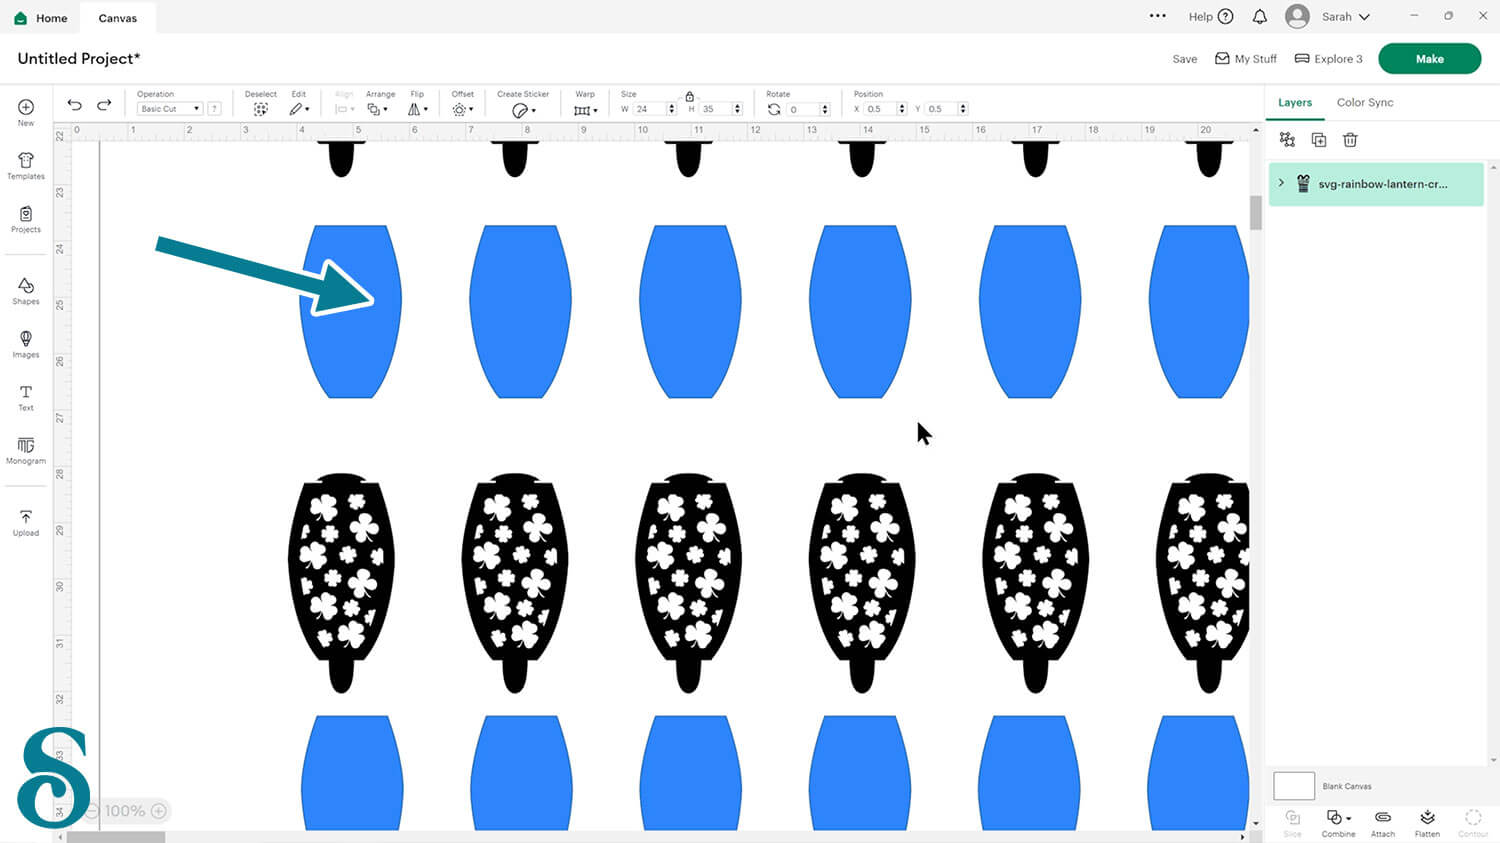The width and height of the screenshot is (1500, 843).
Task: Expand the svg-rainbow-lantern layer group
Action: click(1281, 183)
